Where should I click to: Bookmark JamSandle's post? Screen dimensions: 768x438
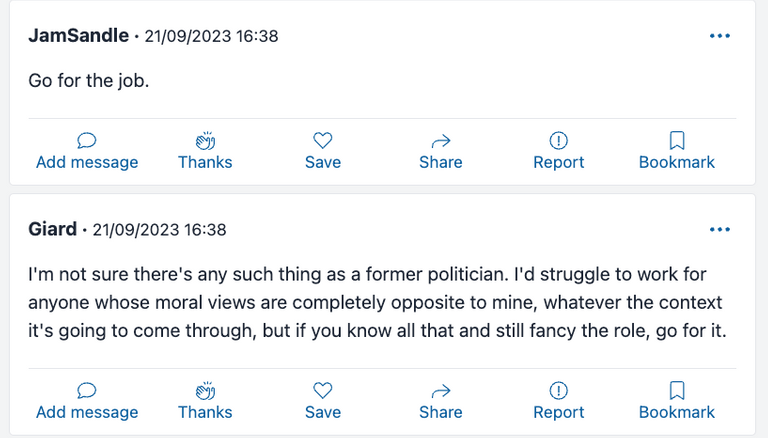pos(677,141)
